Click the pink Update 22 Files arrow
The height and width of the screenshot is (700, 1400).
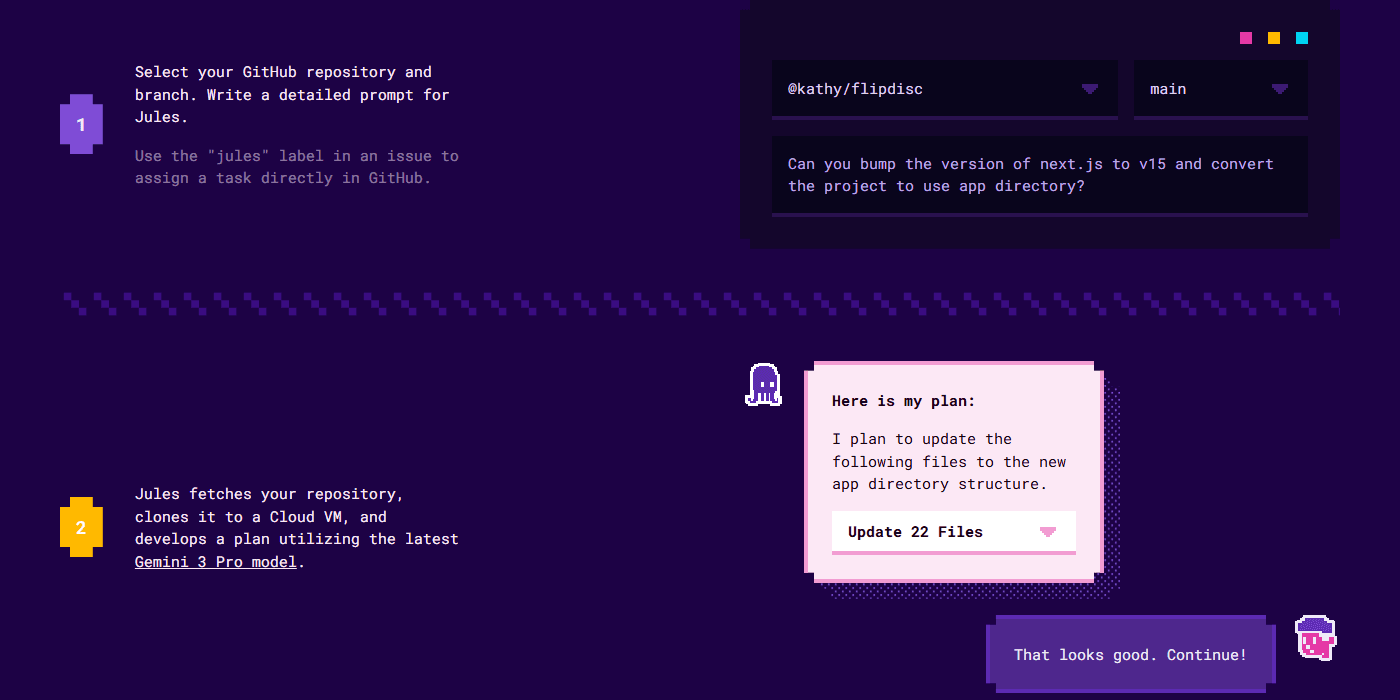tap(1048, 532)
